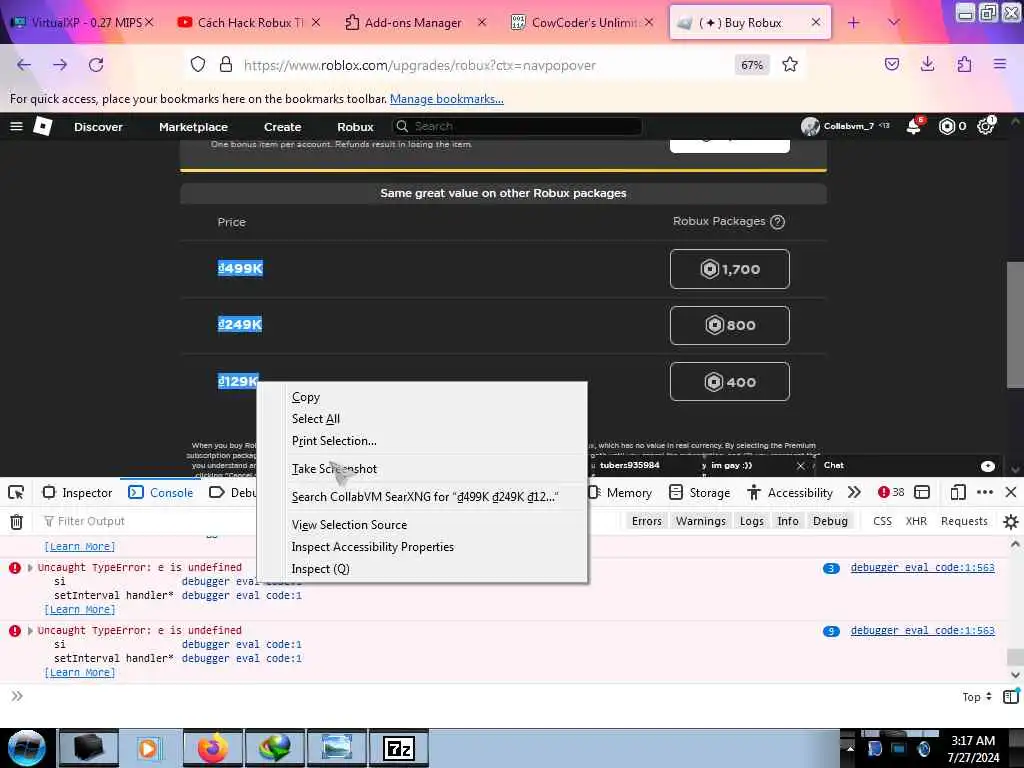Switch to the Storage devtools tab
The height and width of the screenshot is (768, 1024).
click(699, 492)
